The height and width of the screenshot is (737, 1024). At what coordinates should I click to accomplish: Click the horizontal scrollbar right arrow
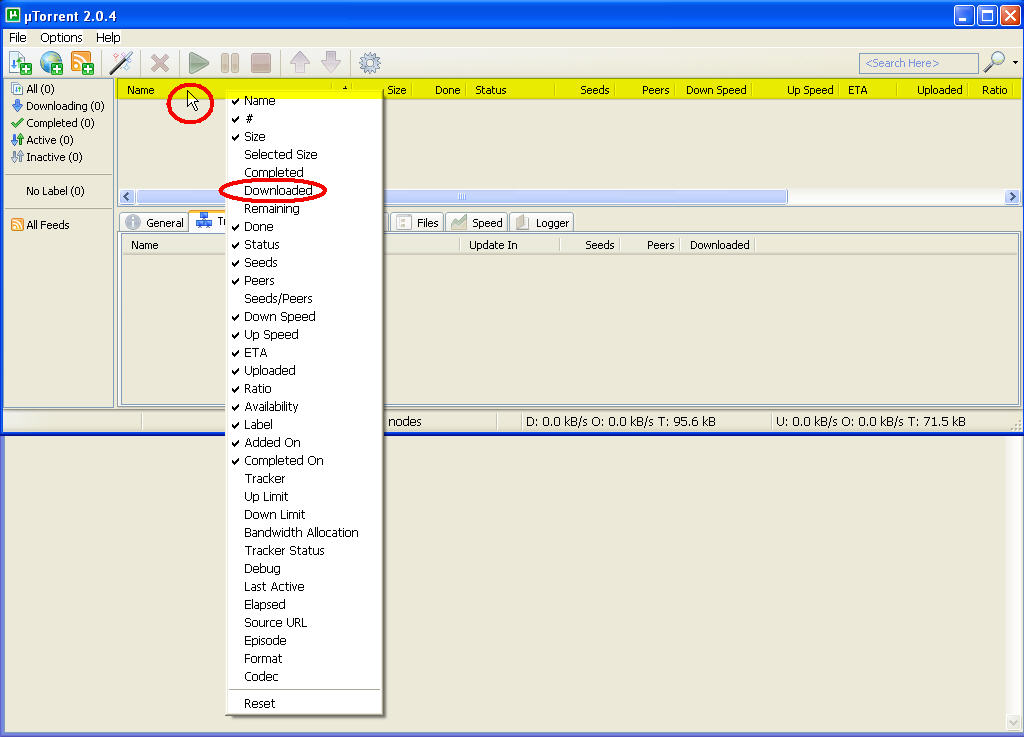pyautogui.click(x=1012, y=197)
